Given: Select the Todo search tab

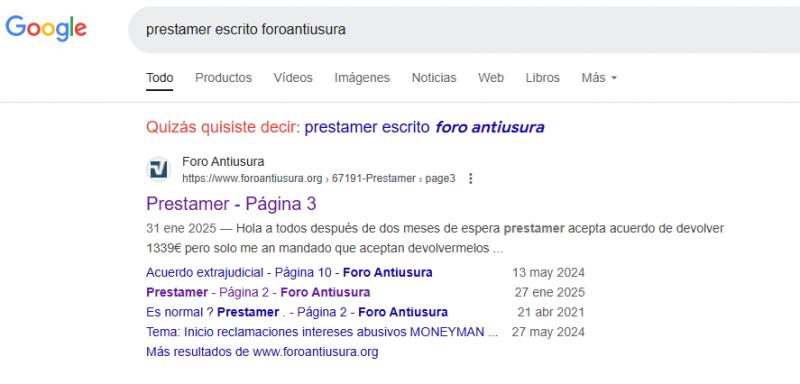Looking at the screenshot, I should [x=159, y=78].
